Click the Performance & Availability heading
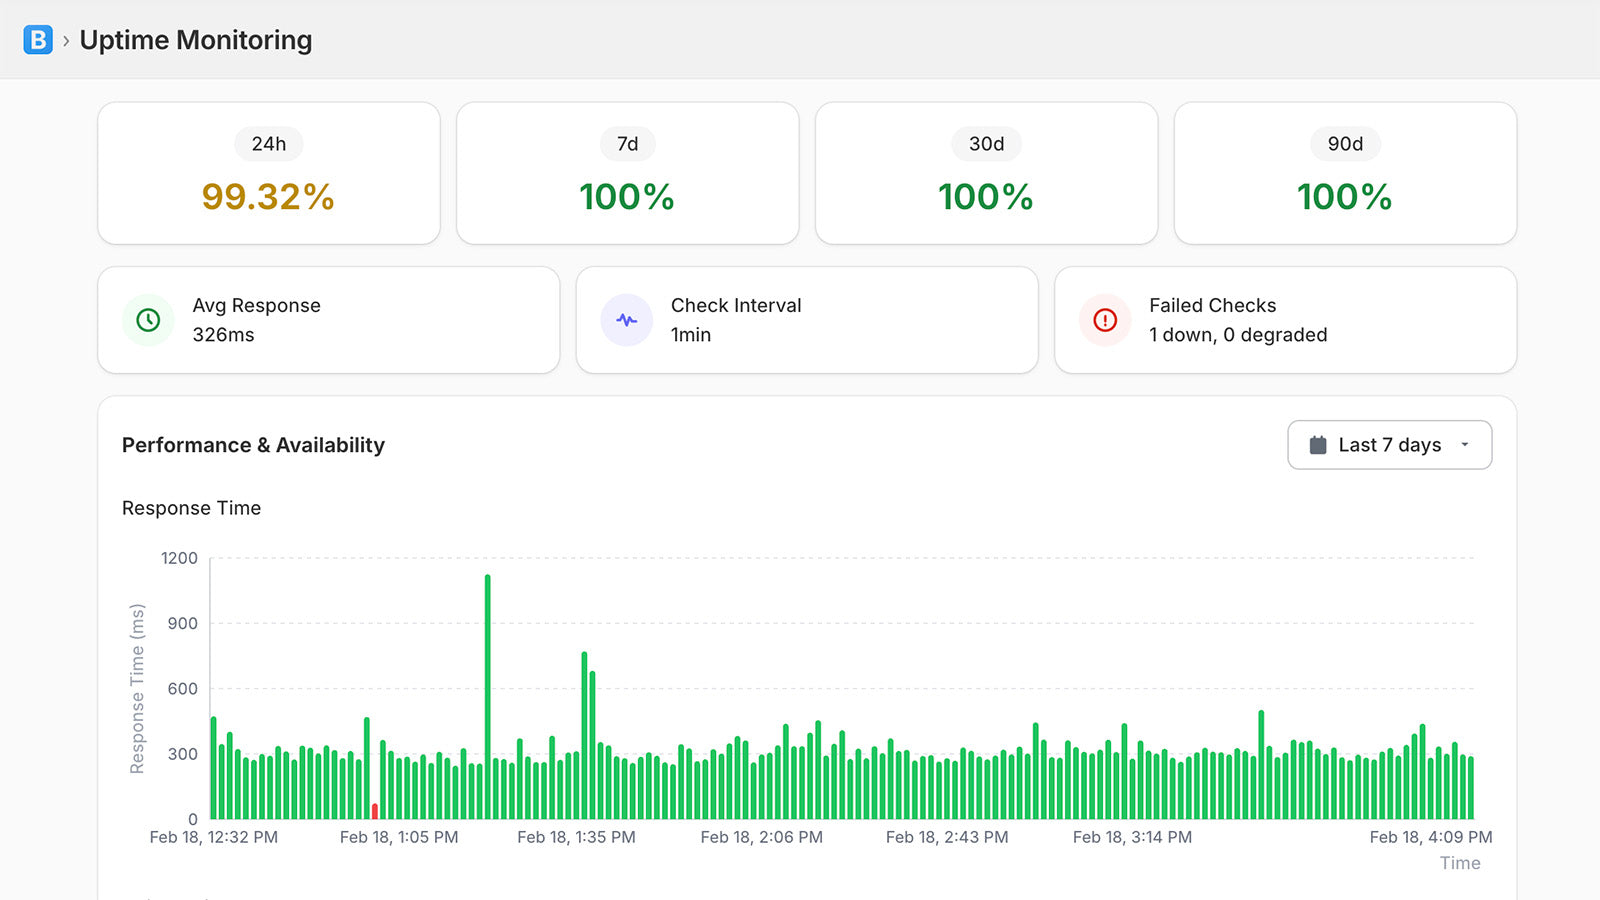Image resolution: width=1600 pixels, height=900 pixels. coord(253,445)
